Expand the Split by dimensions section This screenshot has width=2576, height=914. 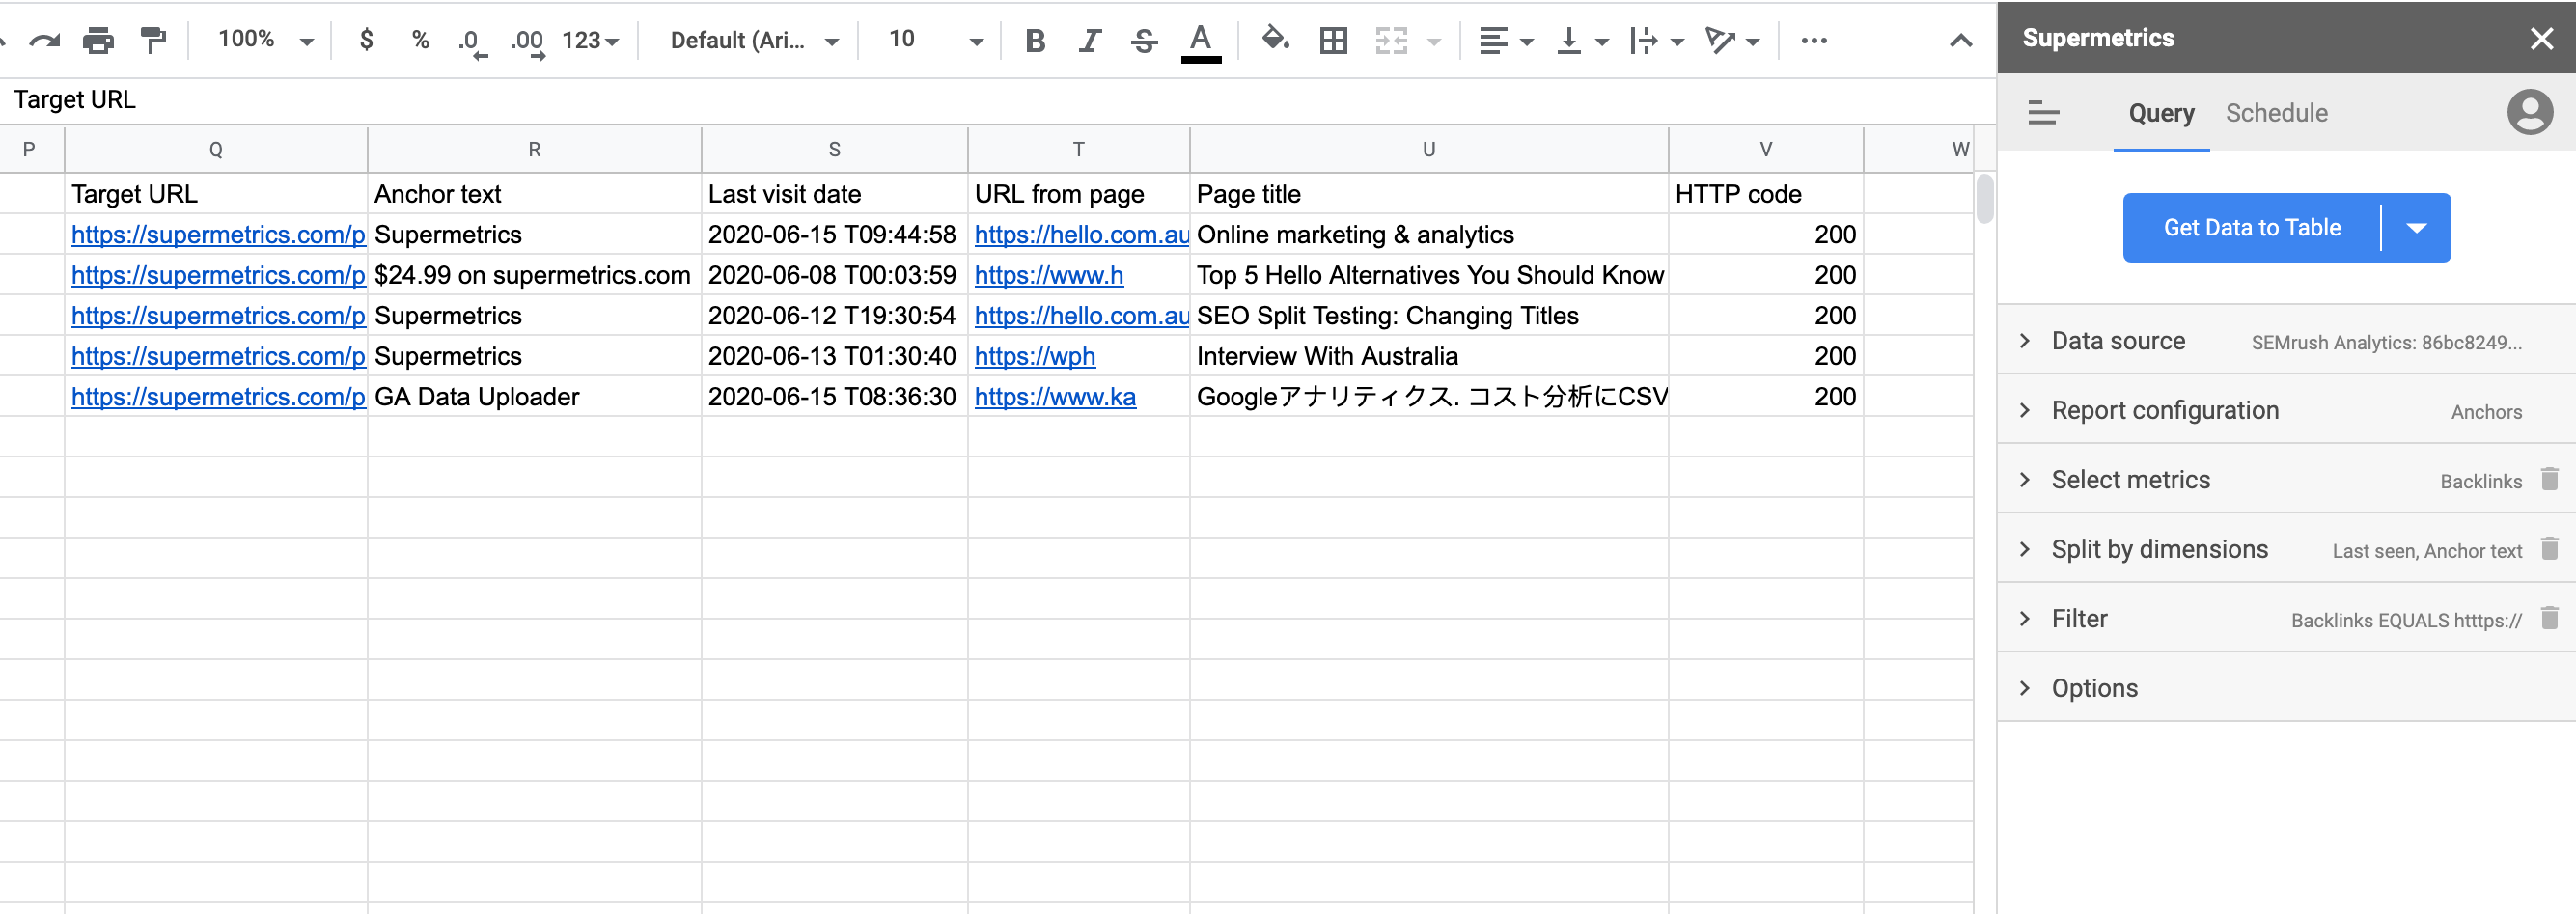tap(2287, 550)
